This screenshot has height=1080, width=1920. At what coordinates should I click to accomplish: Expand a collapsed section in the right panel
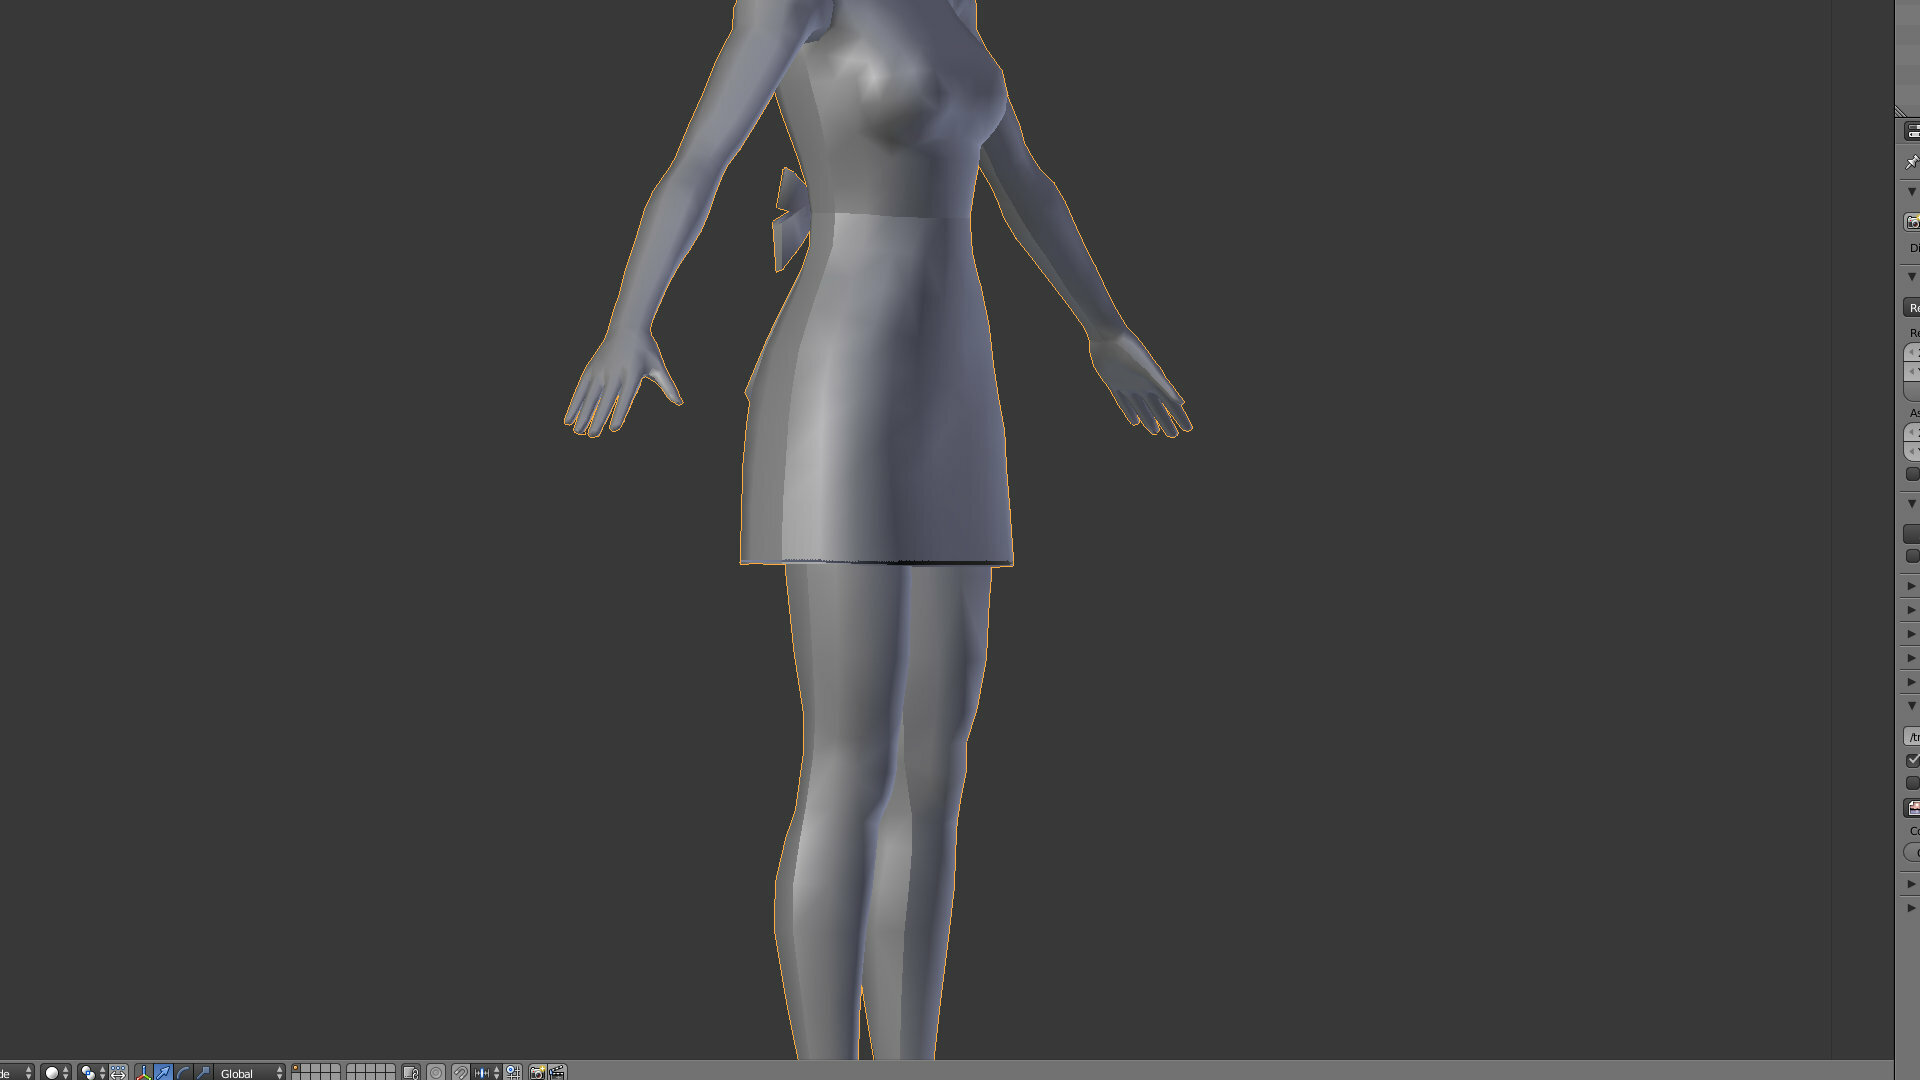click(x=1911, y=586)
